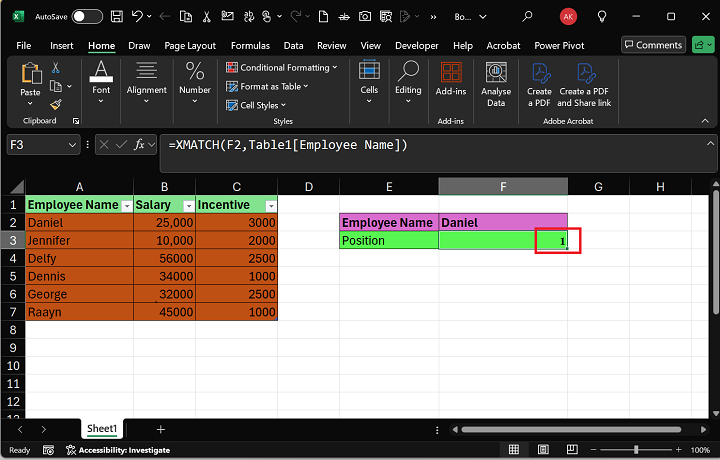The image size is (720, 460).
Task: Click the Cut scissors icon in the quick access toolbar
Action: (x=207, y=17)
